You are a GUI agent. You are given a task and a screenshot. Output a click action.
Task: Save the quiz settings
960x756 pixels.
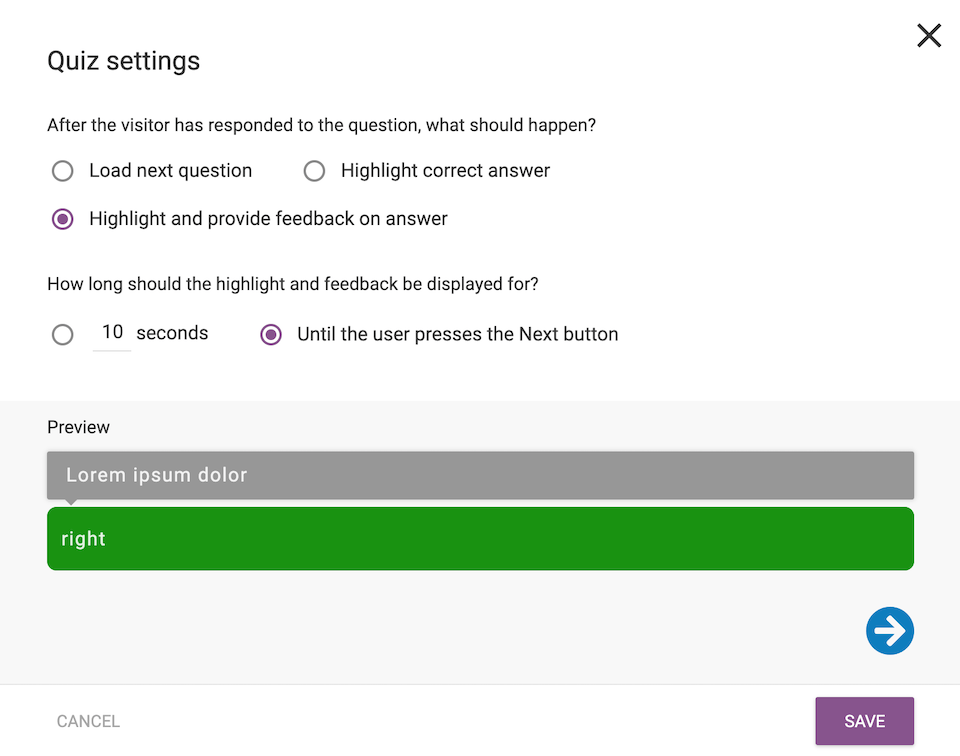tap(864, 721)
